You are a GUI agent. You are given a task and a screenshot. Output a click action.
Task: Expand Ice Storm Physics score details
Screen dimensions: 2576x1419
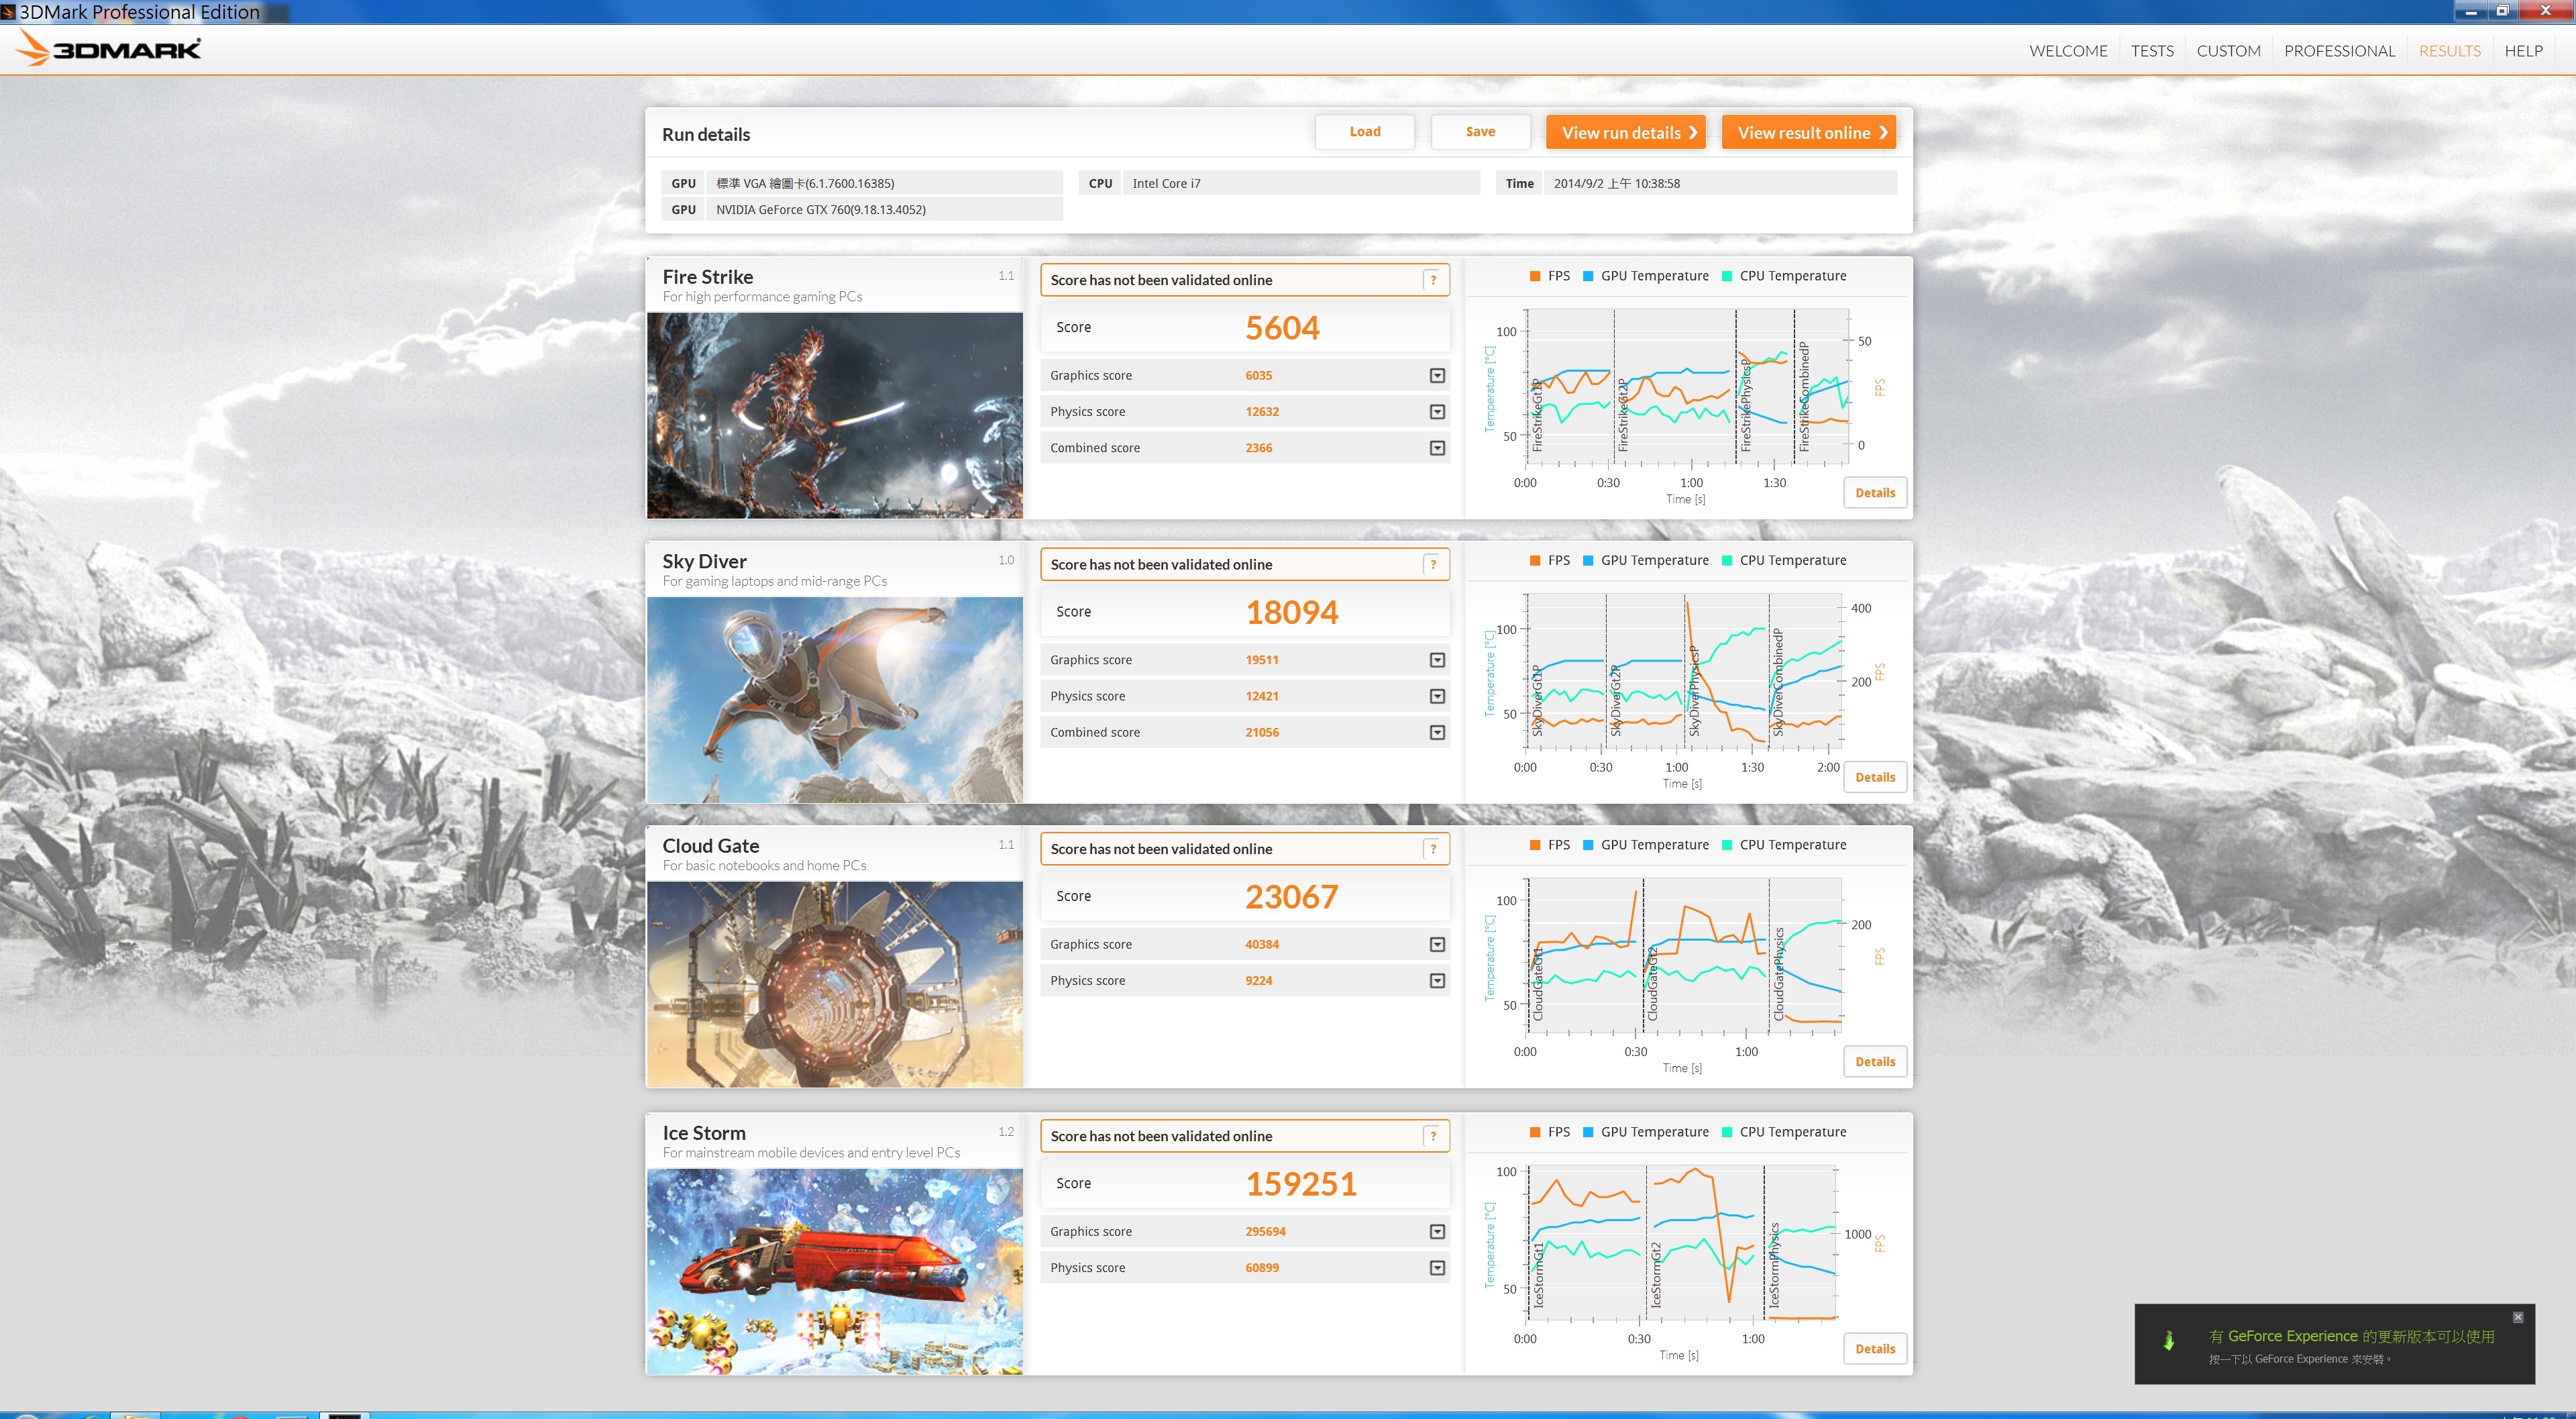1437,1268
